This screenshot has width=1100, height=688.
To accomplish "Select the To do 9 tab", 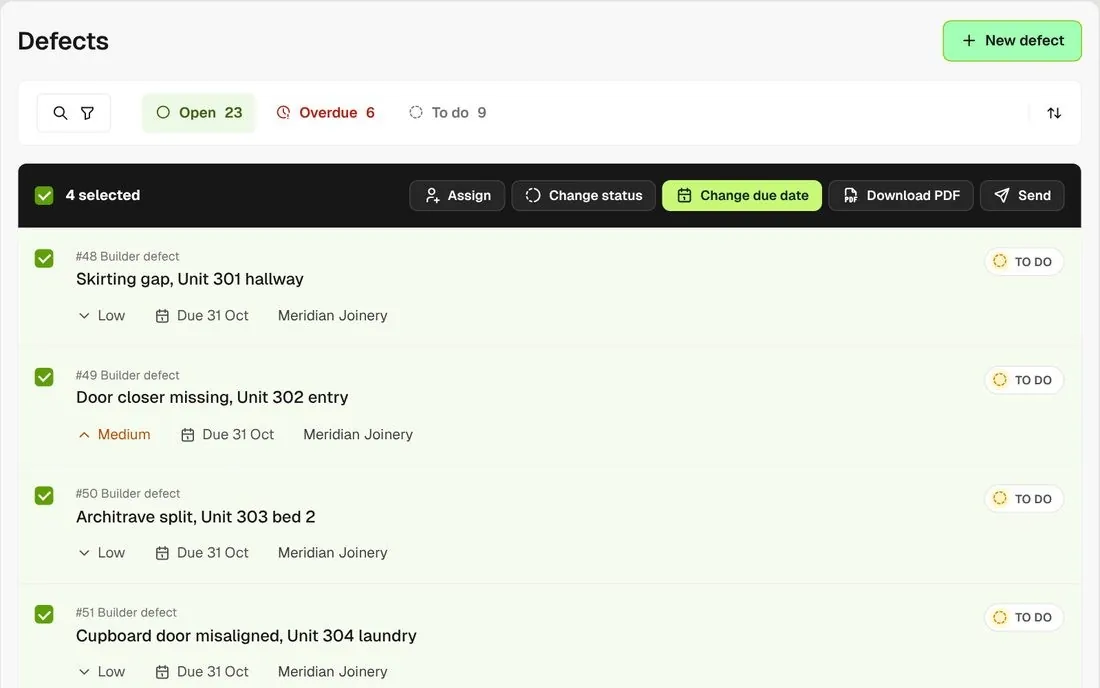I will (x=448, y=113).
